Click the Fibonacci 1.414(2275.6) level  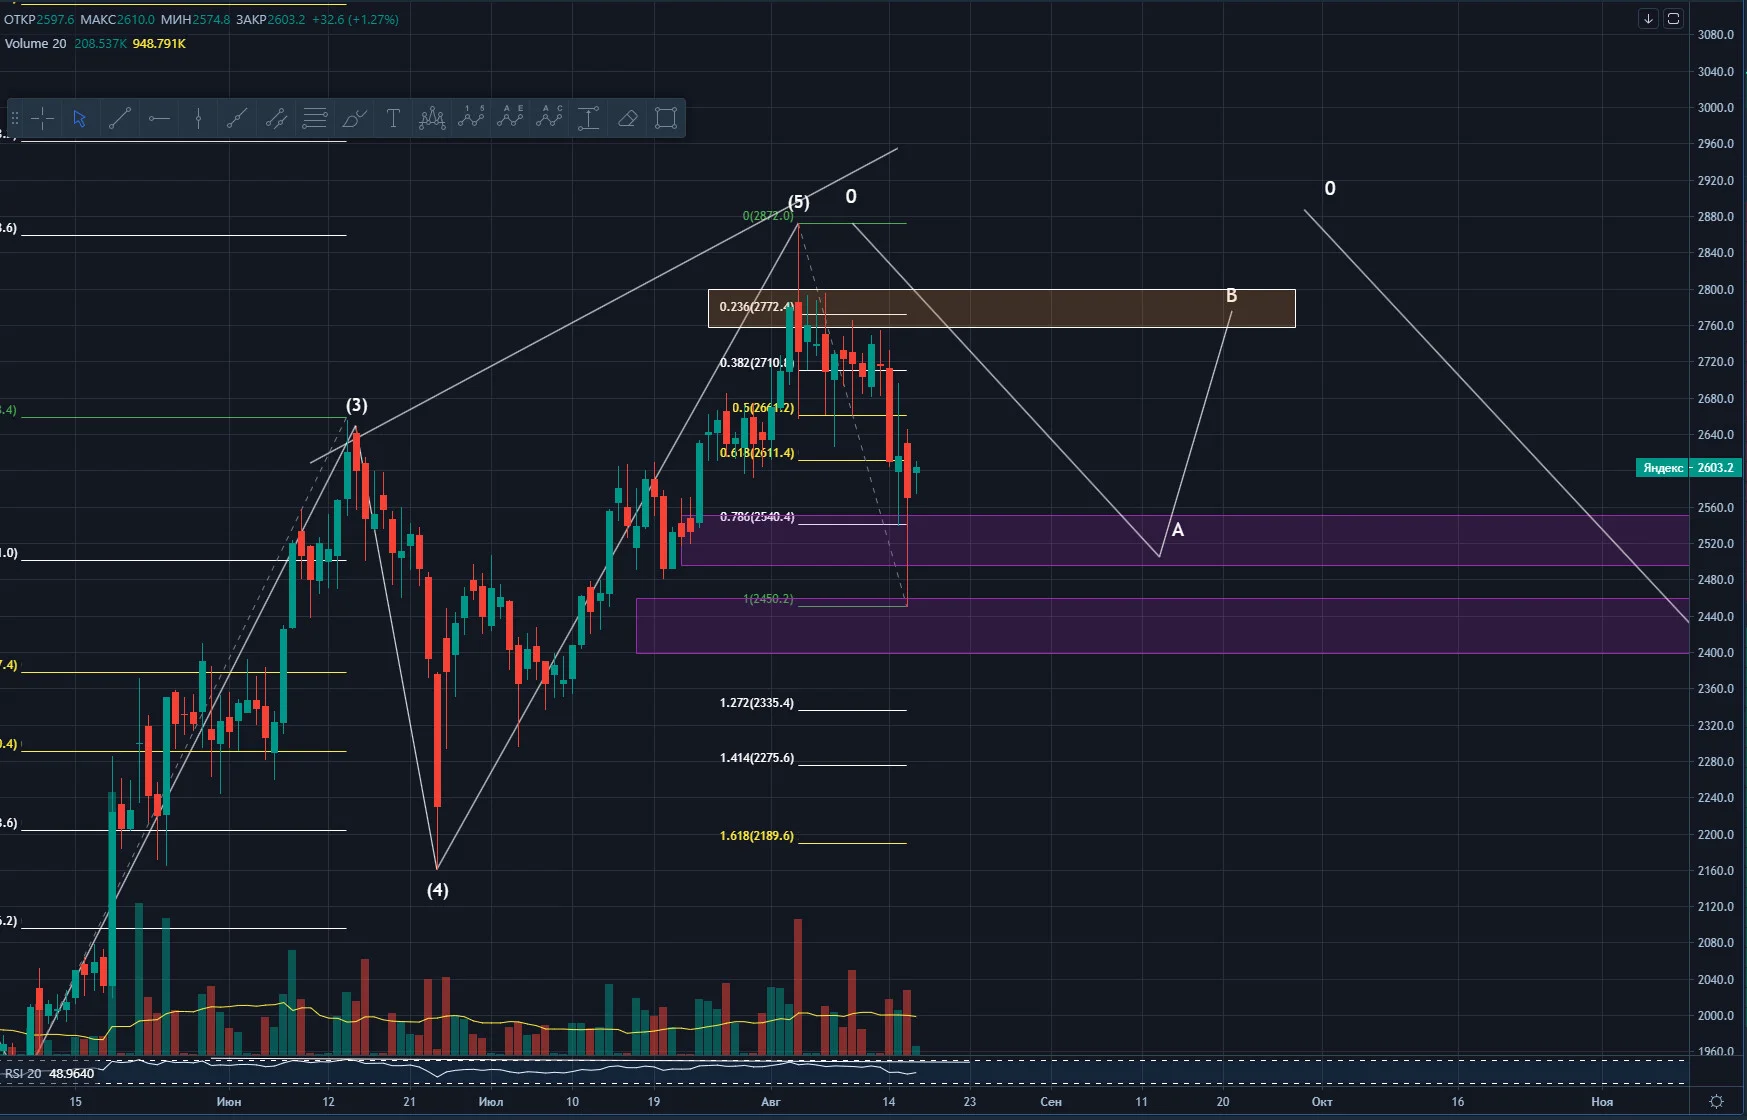point(757,758)
